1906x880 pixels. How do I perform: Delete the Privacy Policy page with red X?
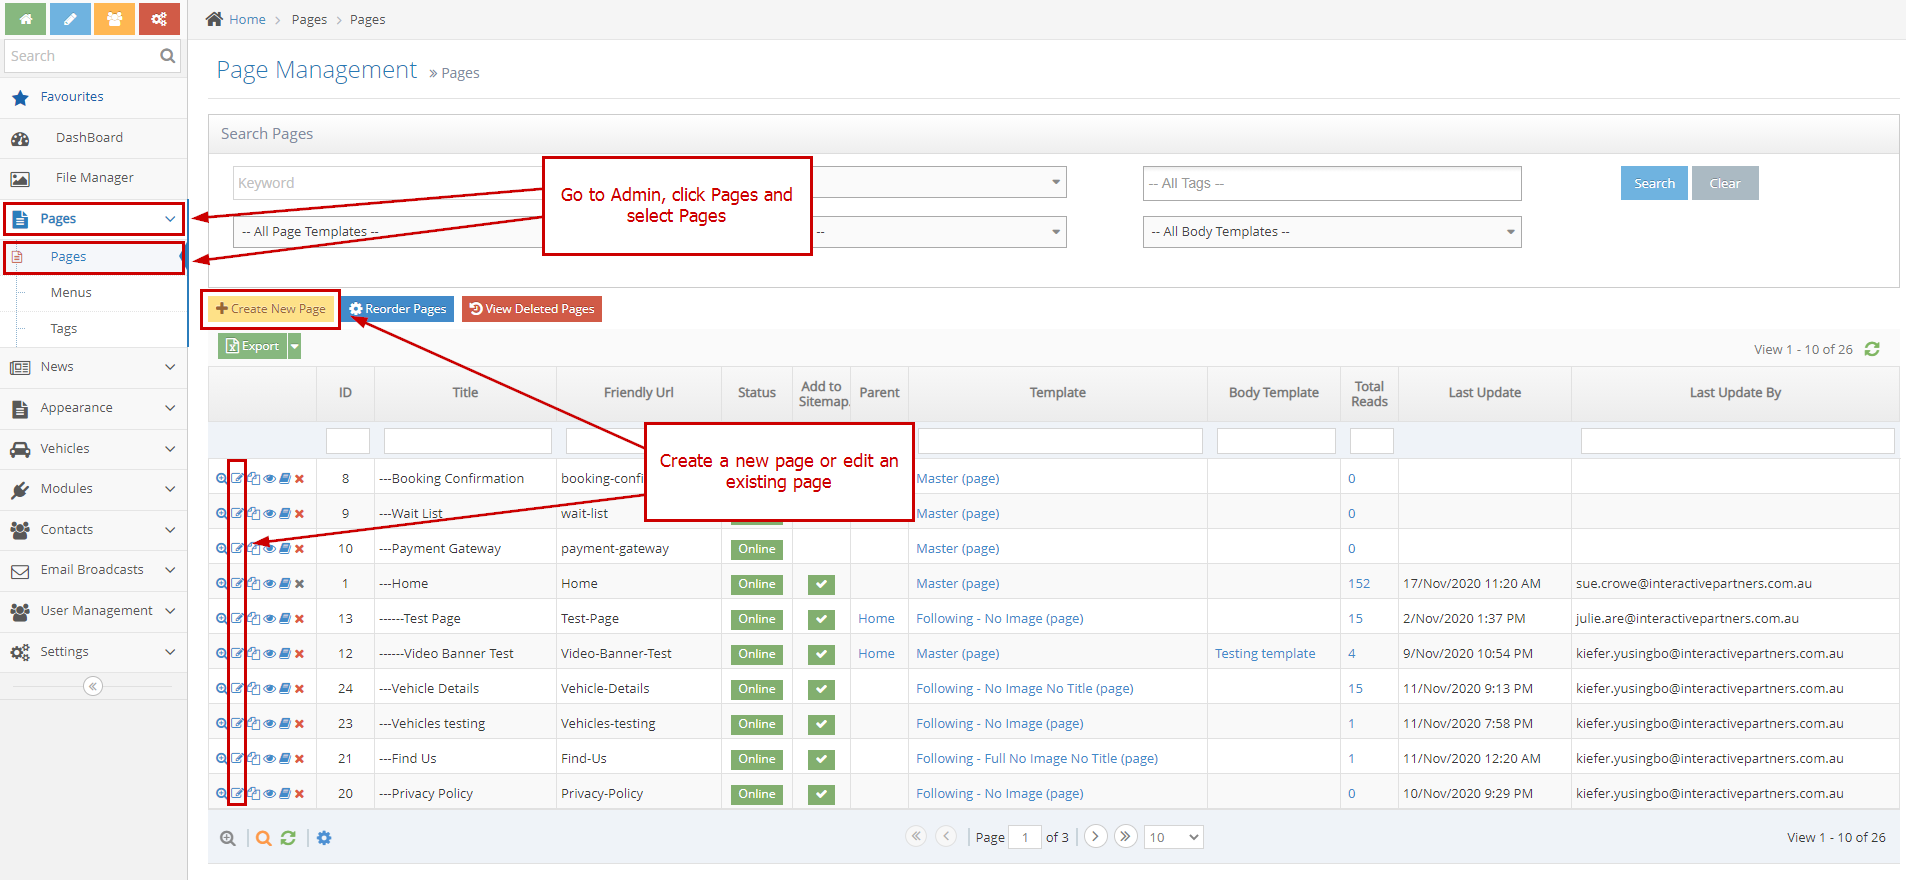click(x=299, y=794)
